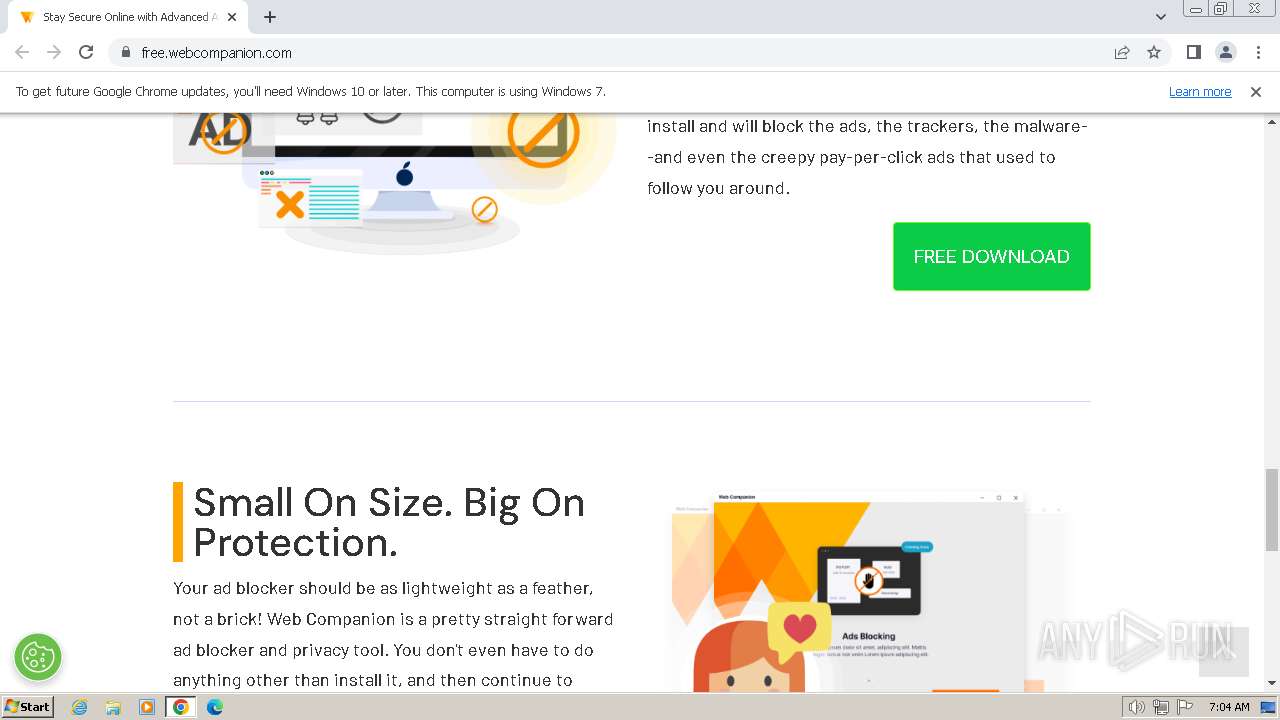
Task: Reload the current page
Action: (x=86, y=52)
